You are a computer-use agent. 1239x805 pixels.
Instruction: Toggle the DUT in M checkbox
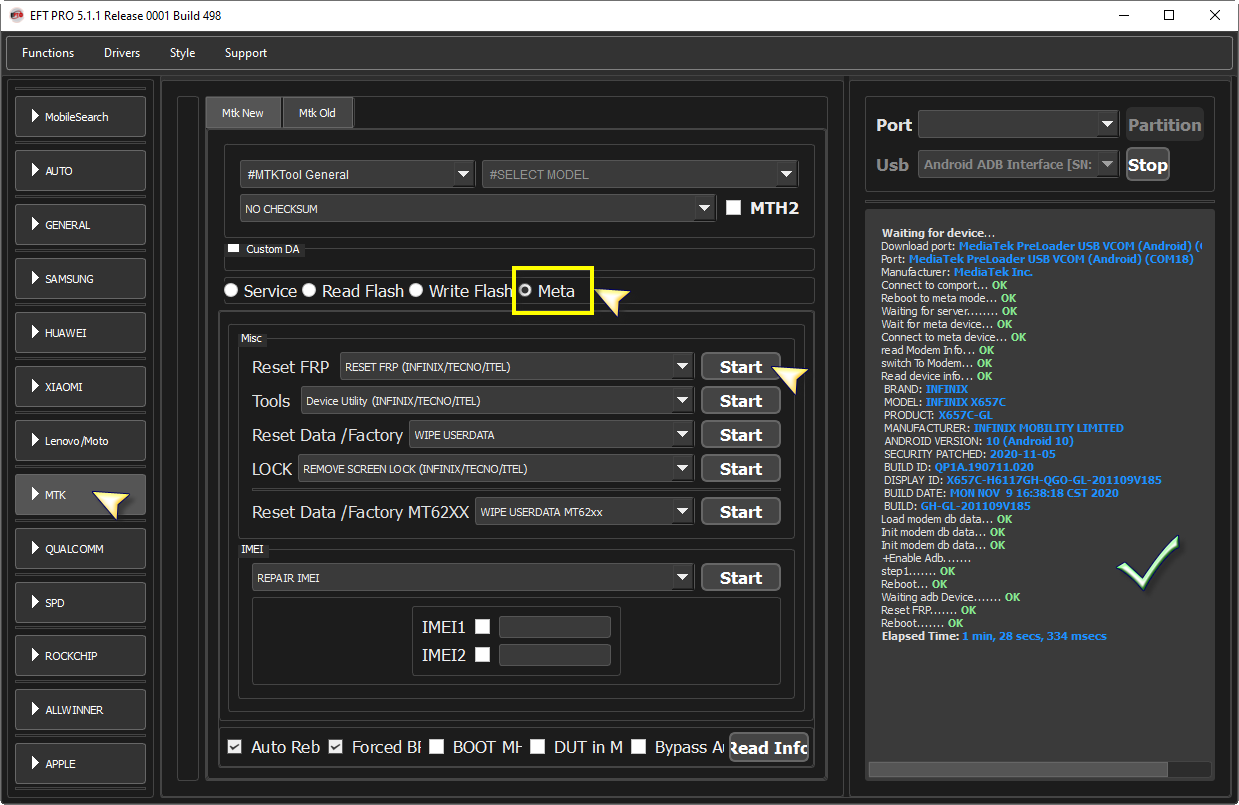click(x=538, y=747)
